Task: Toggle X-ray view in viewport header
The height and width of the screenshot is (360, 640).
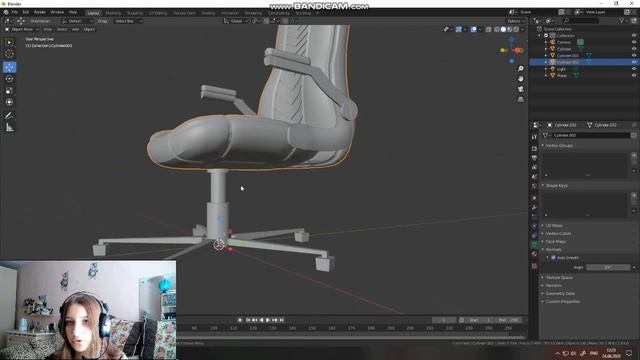Action: pos(489,29)
